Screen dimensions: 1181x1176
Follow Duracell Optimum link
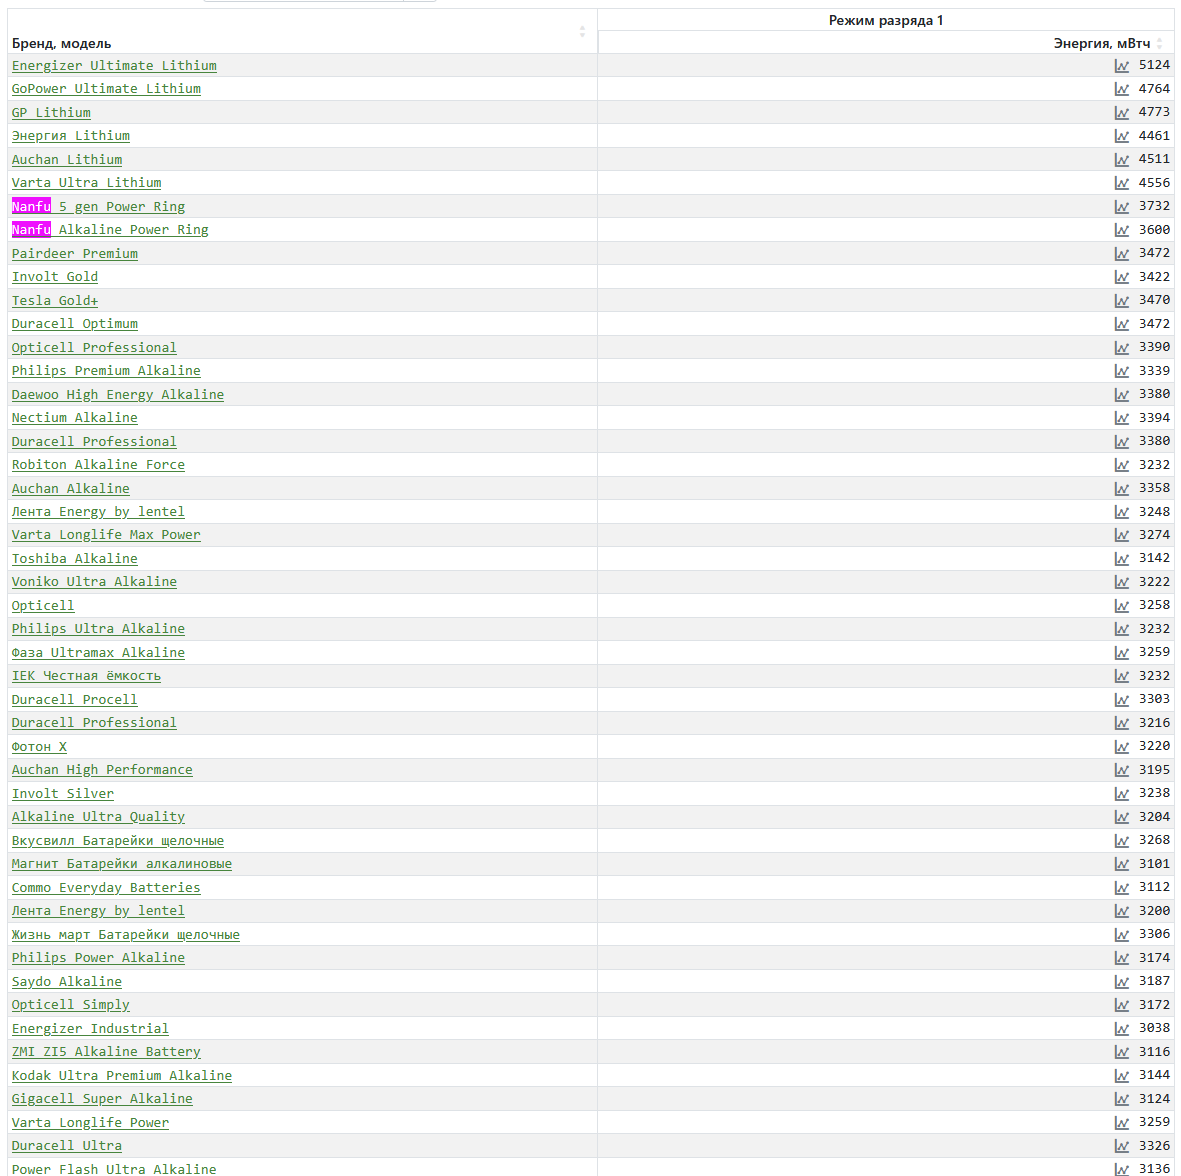coord(75,324)
